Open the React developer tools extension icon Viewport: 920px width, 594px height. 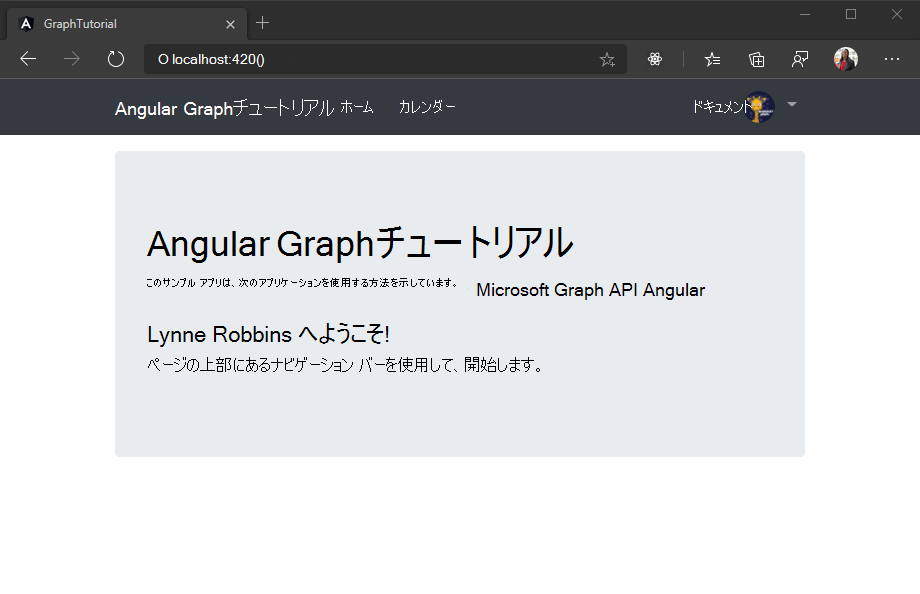point(655,59)
